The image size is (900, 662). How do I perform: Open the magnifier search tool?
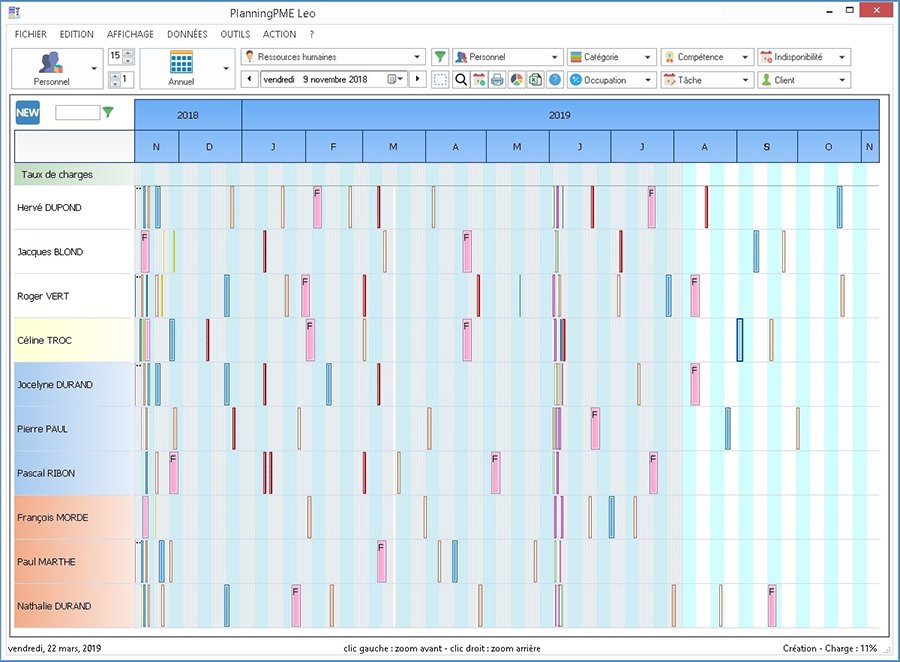coord(461,80)
